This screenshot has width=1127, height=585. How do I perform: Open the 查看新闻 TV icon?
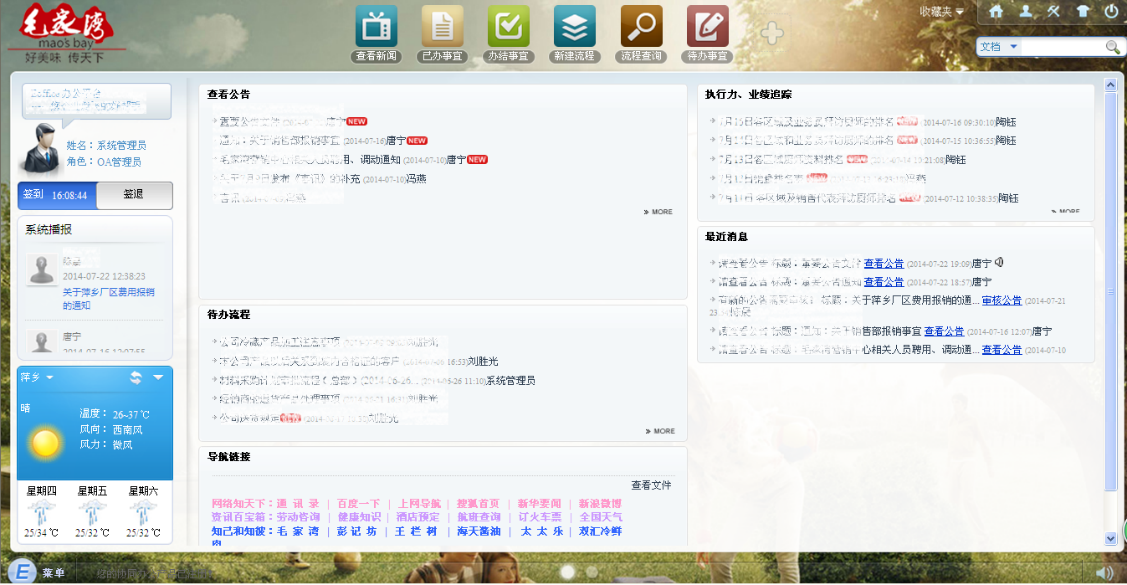coord(376,27)
